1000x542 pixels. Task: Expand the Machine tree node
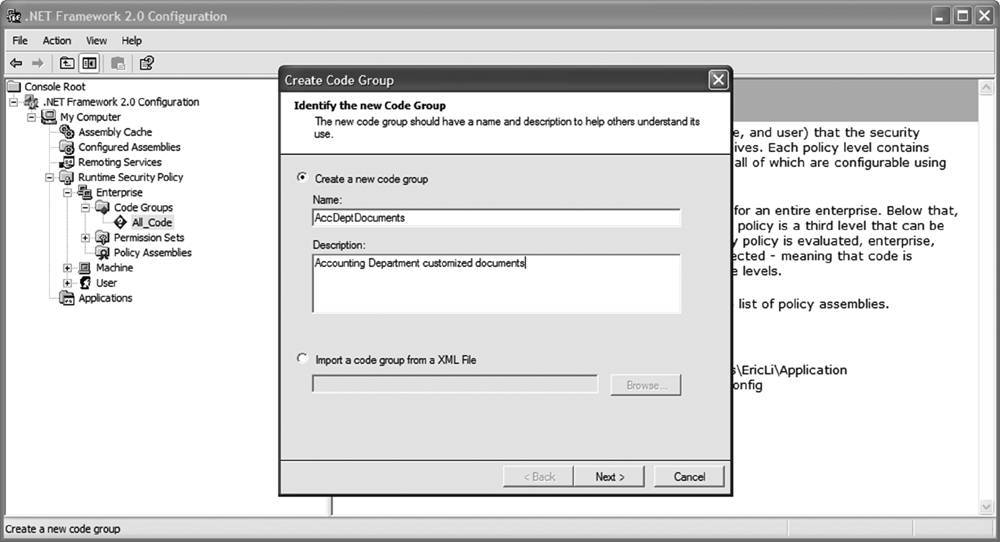67,268
